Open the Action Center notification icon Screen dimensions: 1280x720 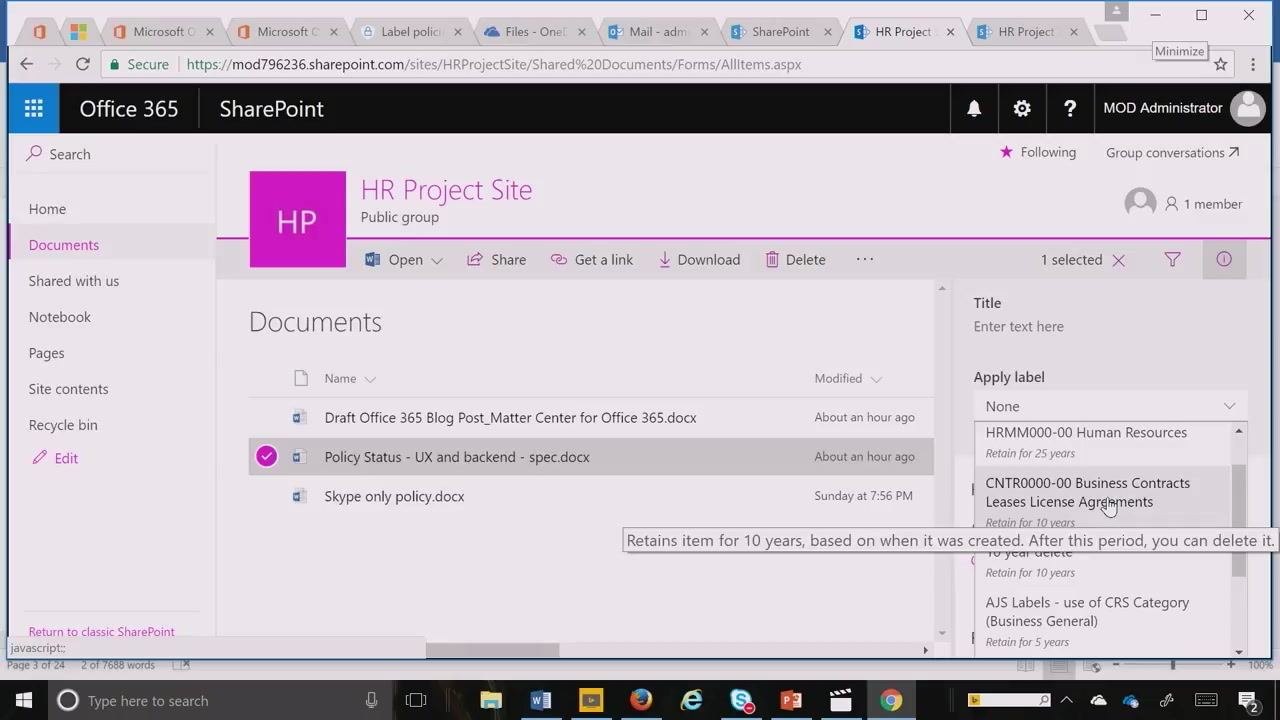click(x=1248, y=700)
